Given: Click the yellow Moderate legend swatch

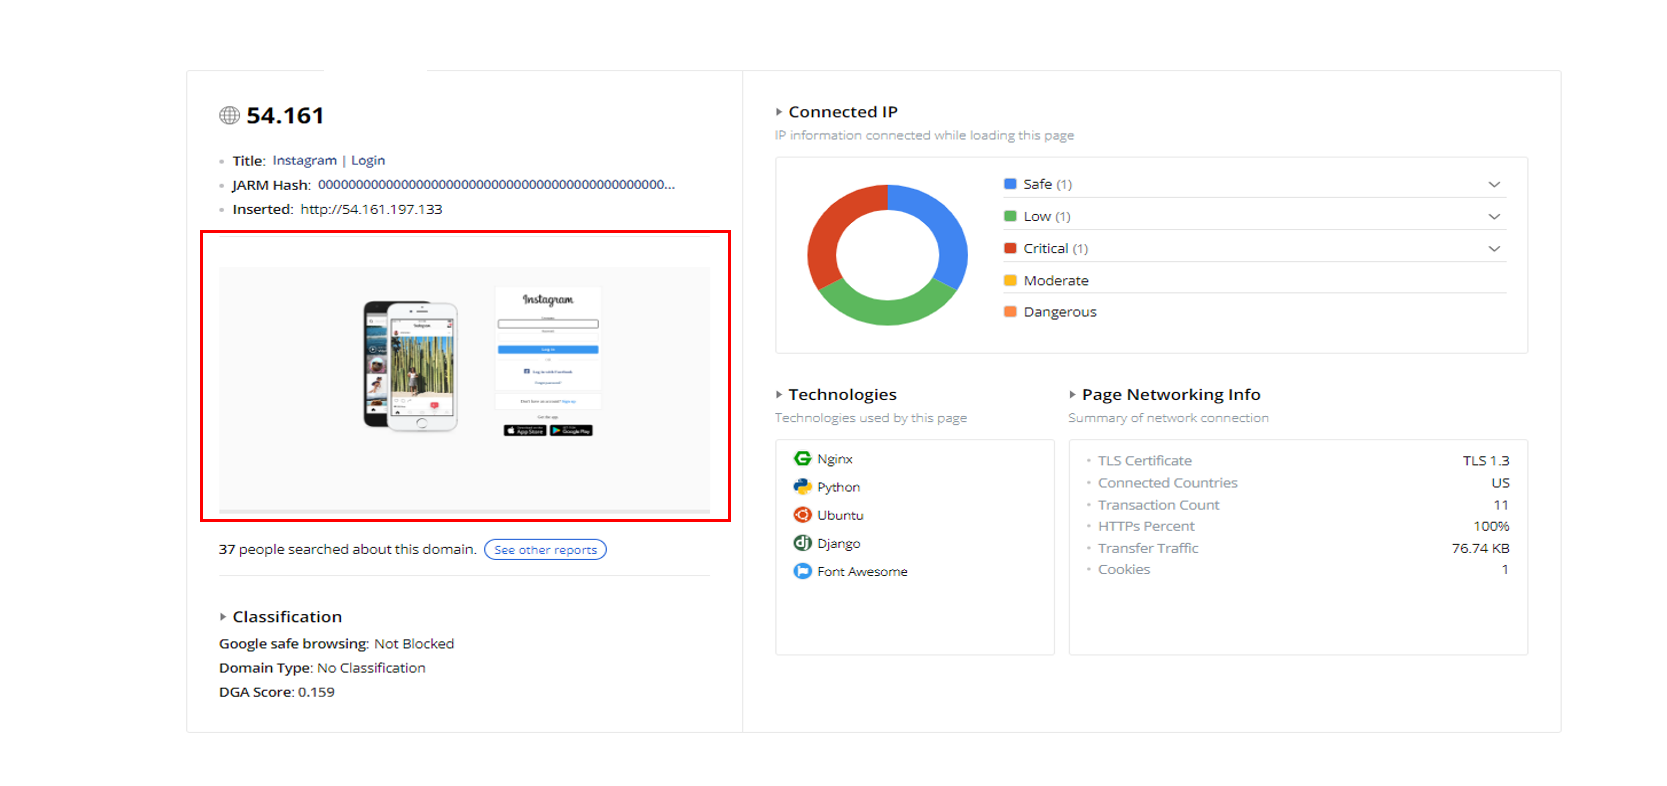Looking at the screenshot, I should point(1010,280).
